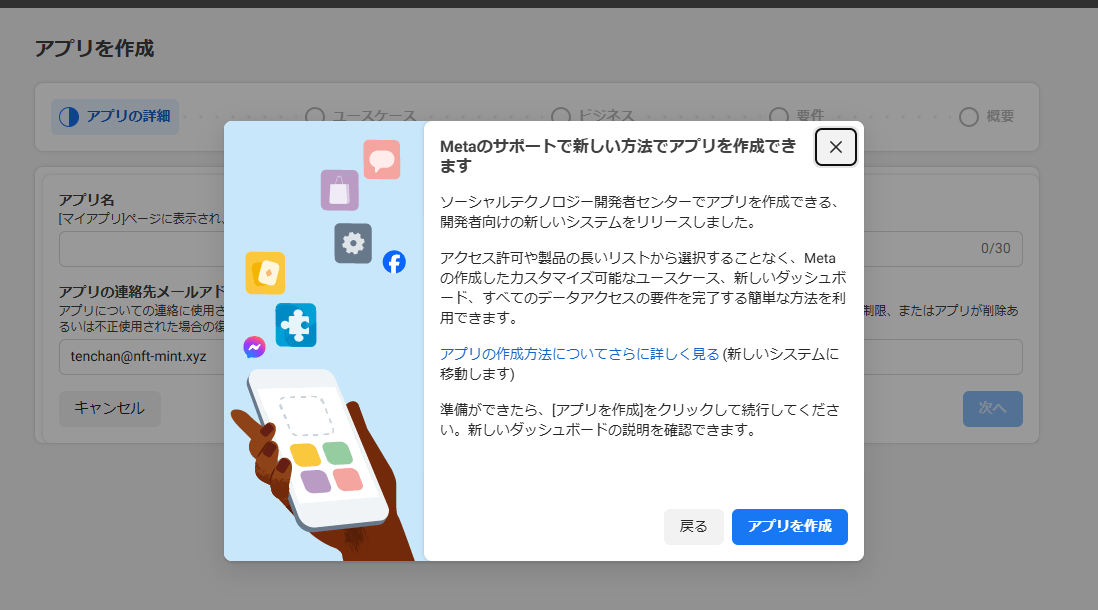Click the contact email input field
1098x610 pixels.
140,356
